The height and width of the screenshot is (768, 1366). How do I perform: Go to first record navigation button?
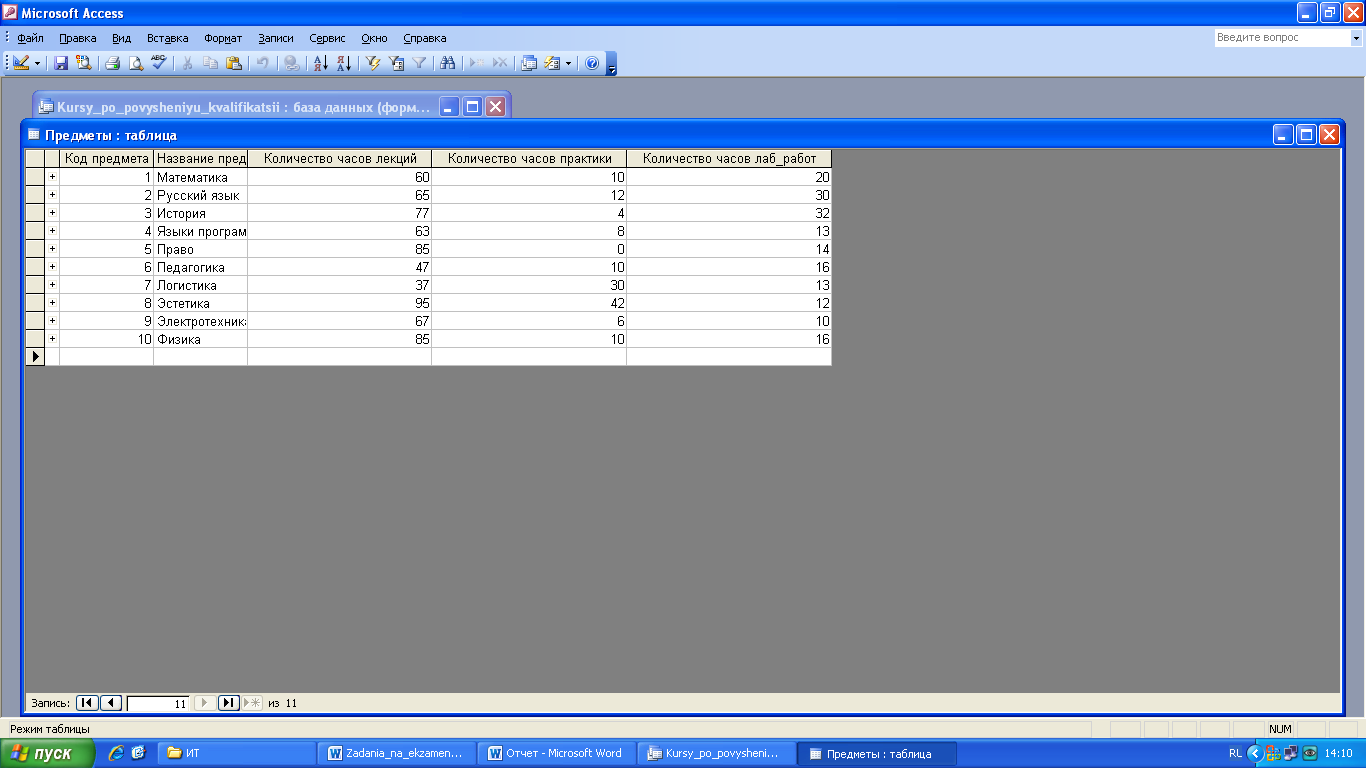87,703
